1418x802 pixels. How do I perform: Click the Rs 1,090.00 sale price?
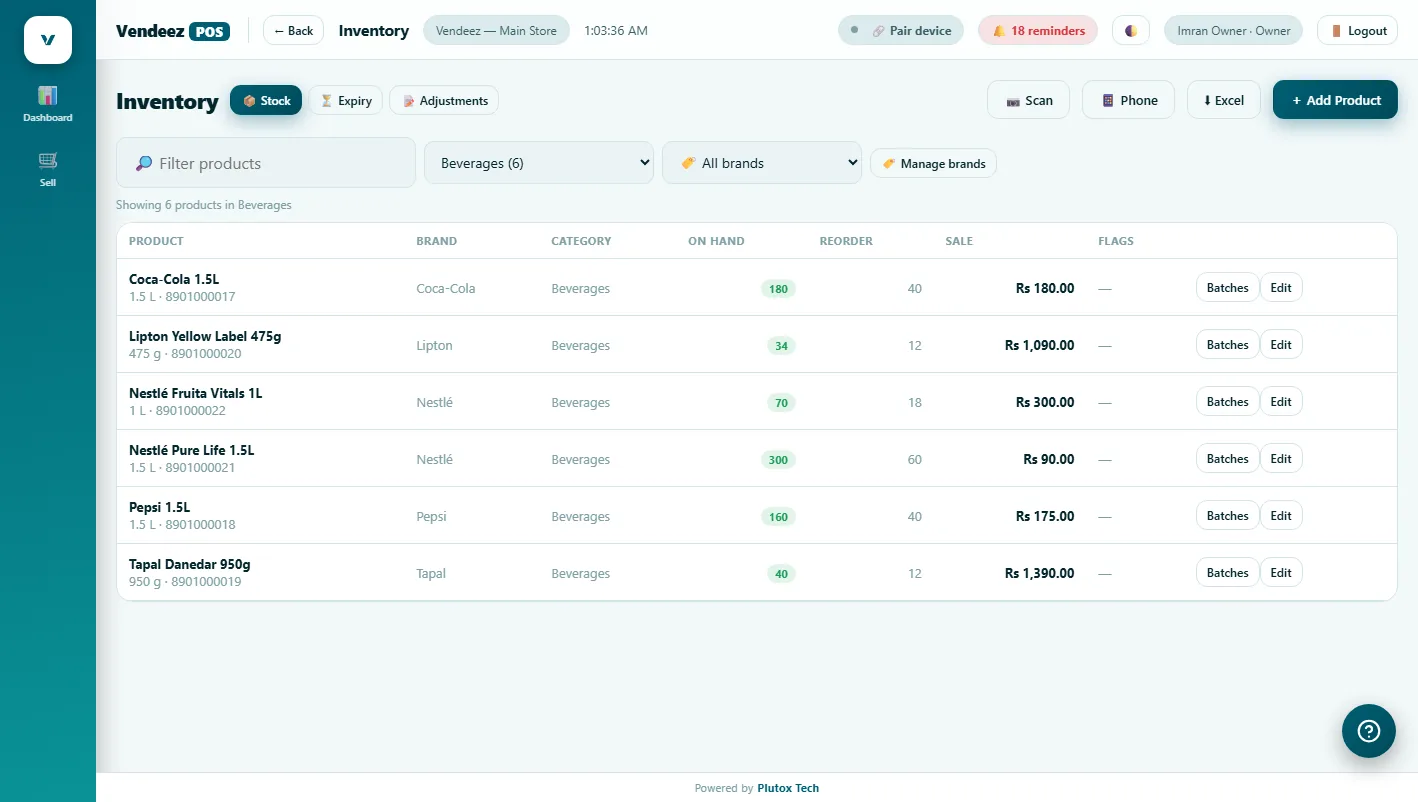pyautogui.click(x=1040, y=346)
